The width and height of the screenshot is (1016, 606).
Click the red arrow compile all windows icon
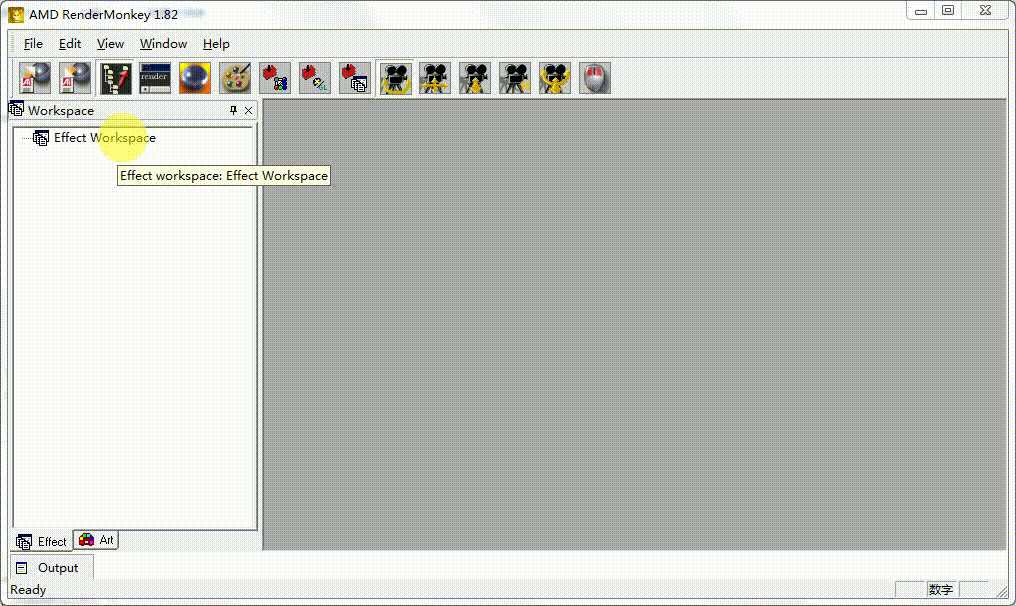[x=355, y=78]
